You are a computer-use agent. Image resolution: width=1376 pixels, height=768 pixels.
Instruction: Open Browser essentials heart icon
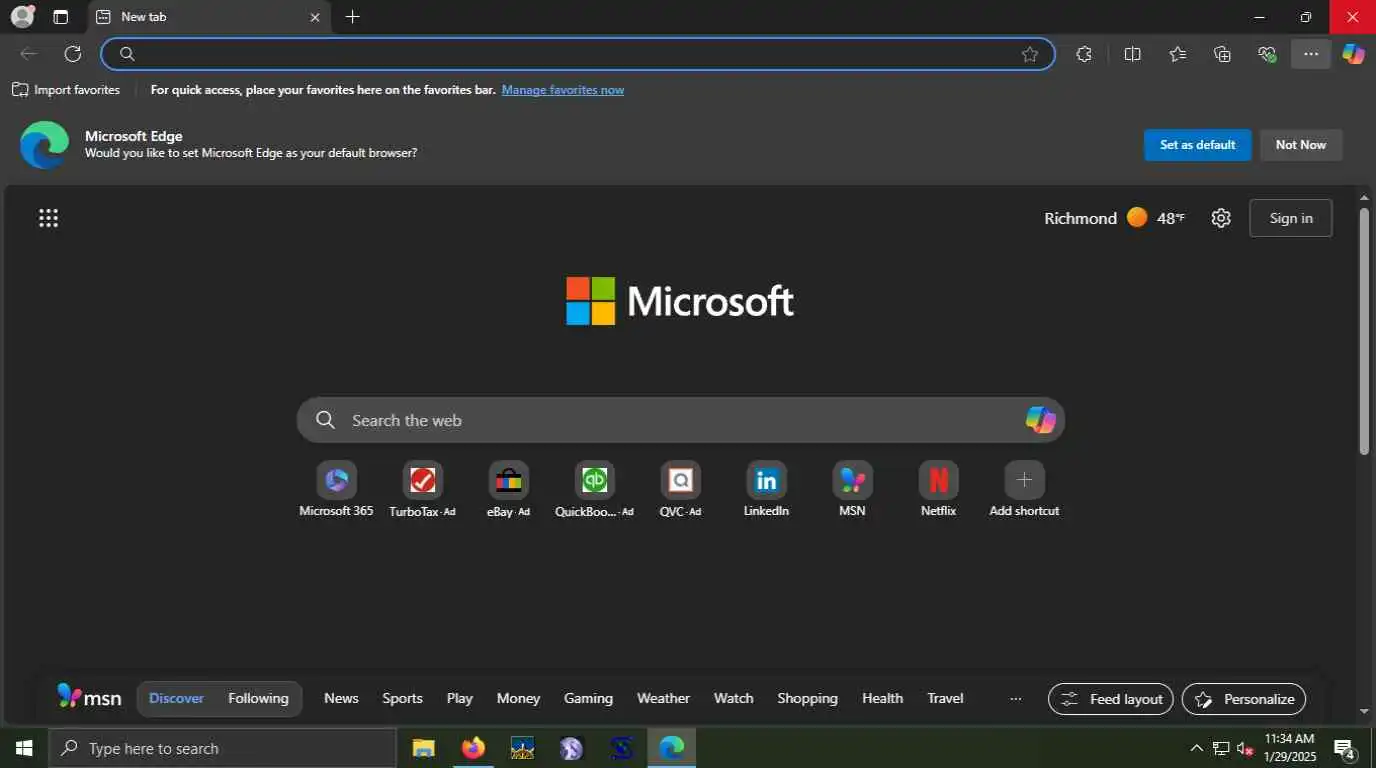click(x=1267, y=54)
